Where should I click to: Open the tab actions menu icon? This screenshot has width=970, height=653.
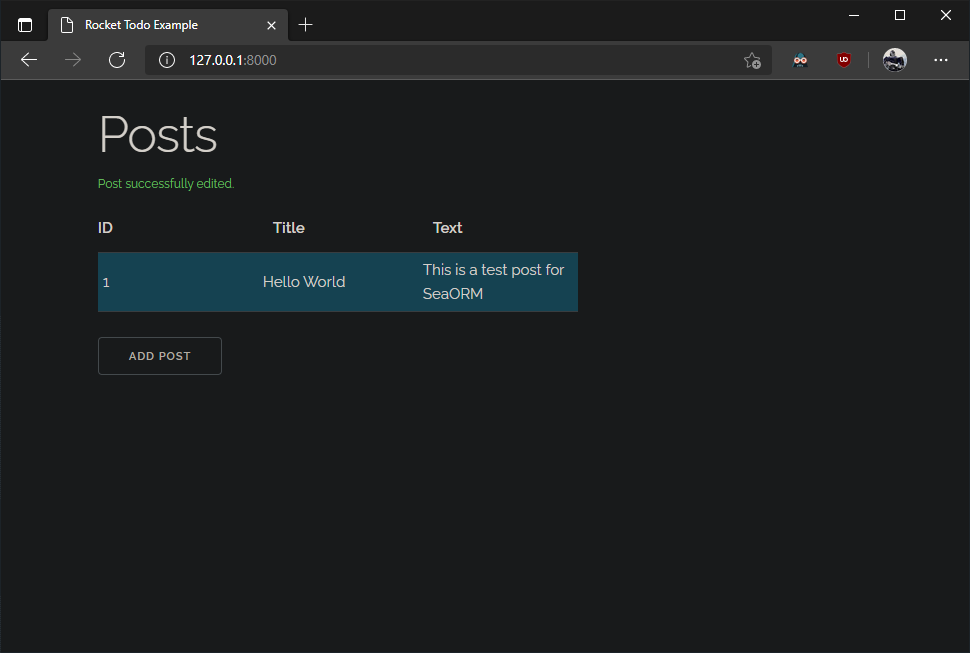click(x=25, y=25)
